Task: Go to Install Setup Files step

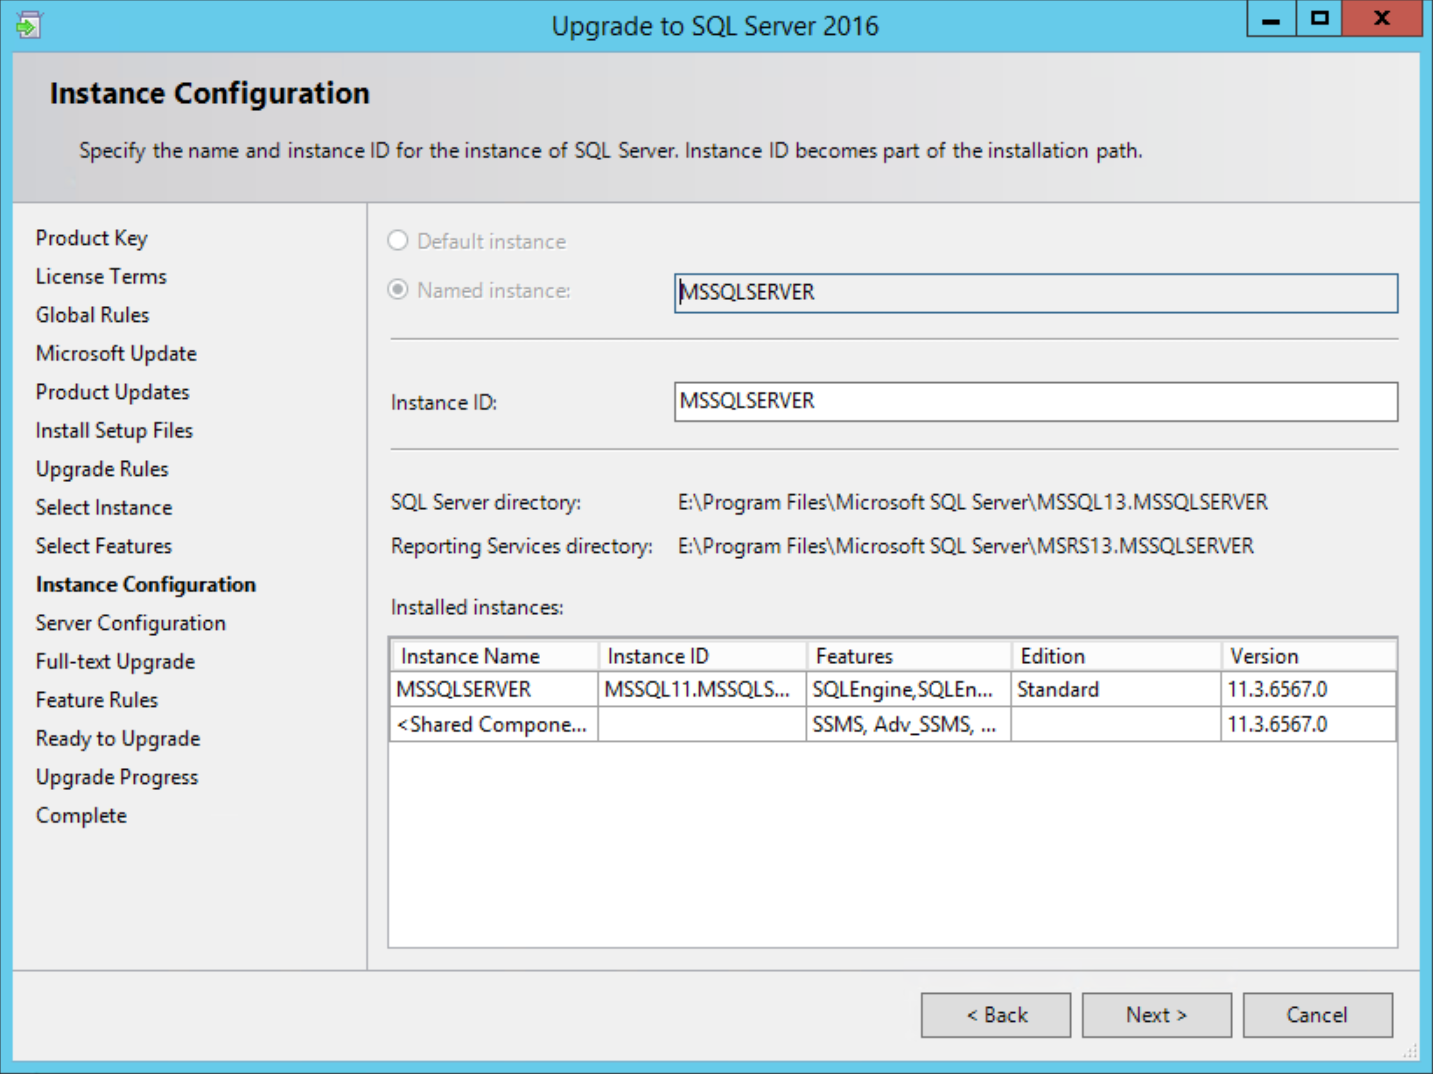Action: (114, 430)
